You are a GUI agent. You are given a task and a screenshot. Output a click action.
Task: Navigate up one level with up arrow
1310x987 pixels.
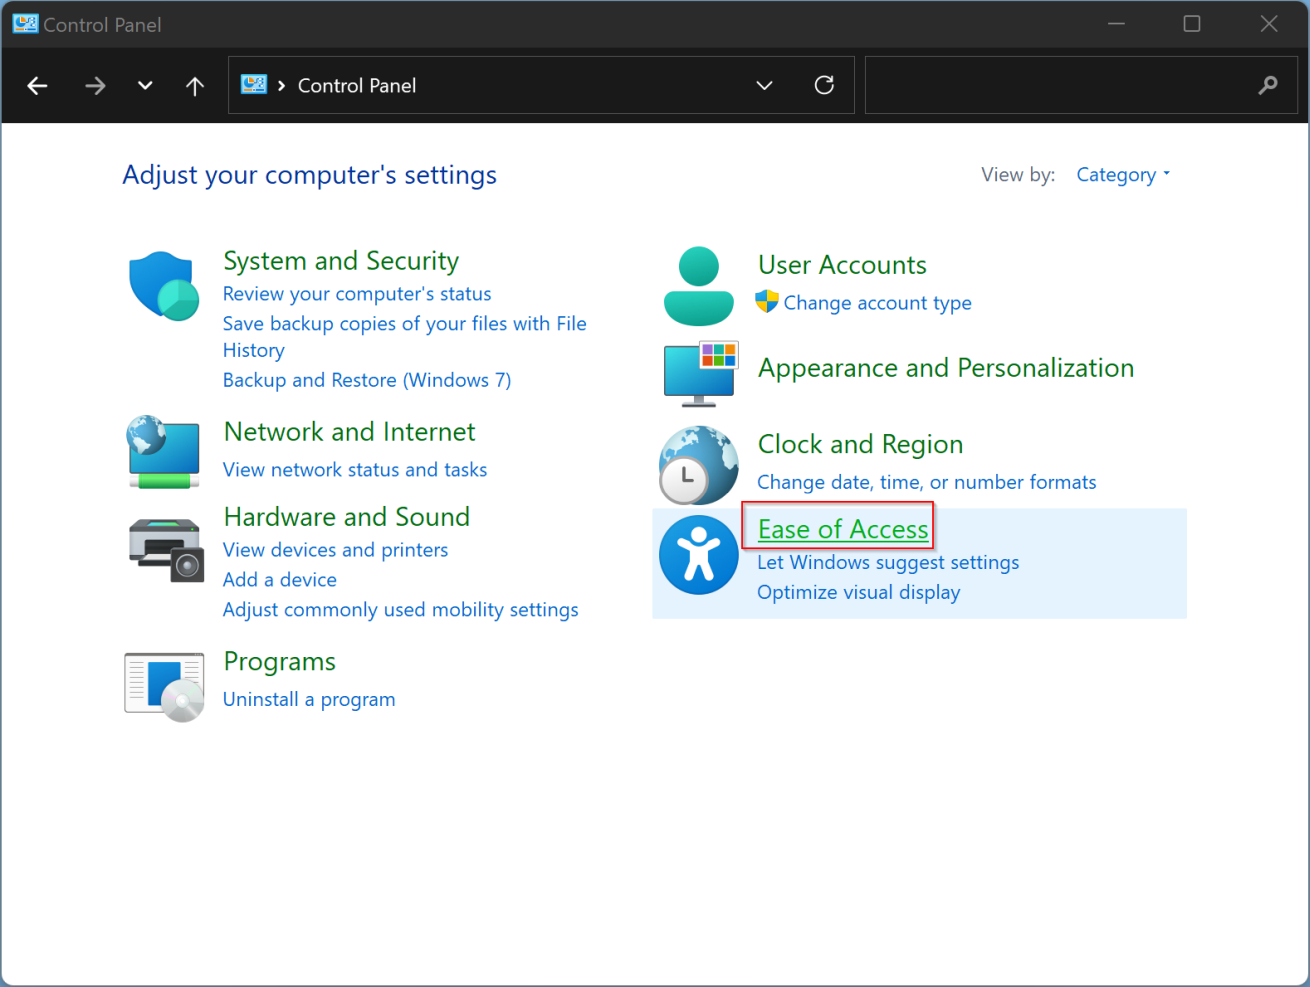(195, 86)
